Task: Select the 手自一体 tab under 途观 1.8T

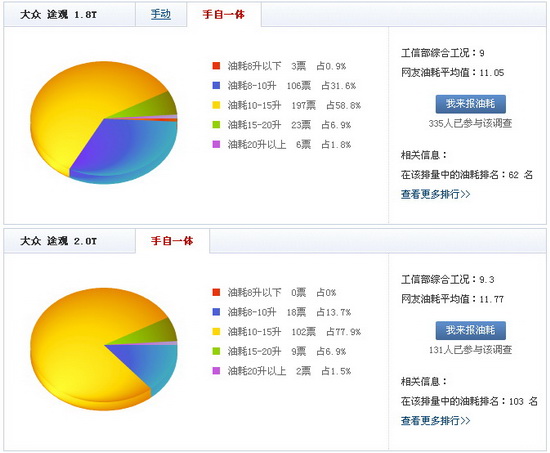Action: [223, 14]
